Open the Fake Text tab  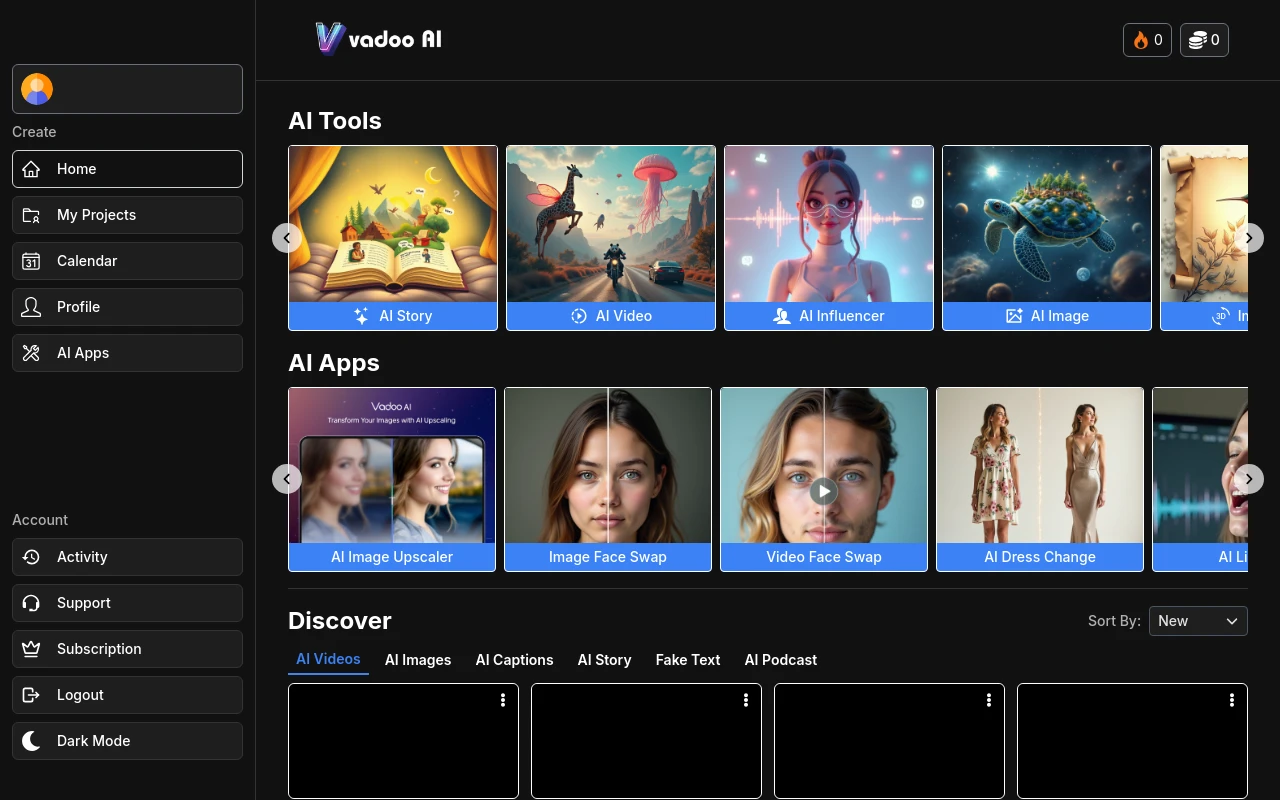688,660
